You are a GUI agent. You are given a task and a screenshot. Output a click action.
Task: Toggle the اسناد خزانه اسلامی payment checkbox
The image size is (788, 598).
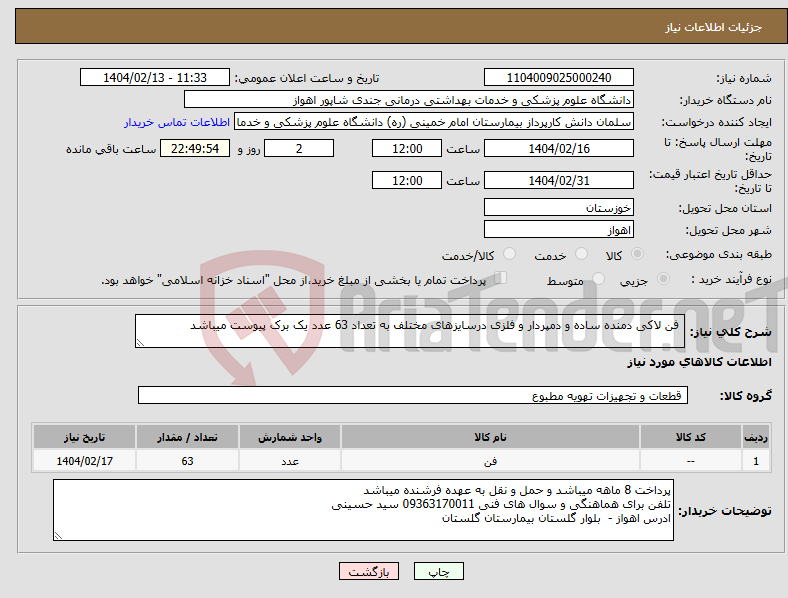click(x=501, y=277)
